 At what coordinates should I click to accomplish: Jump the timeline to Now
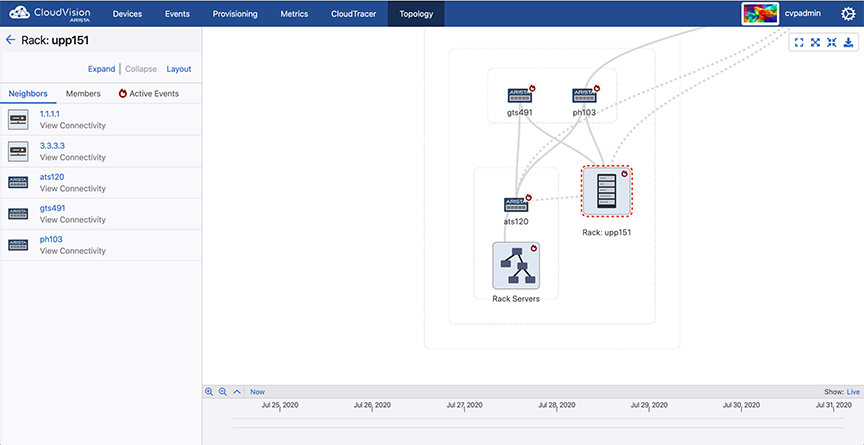pos(257,392)
